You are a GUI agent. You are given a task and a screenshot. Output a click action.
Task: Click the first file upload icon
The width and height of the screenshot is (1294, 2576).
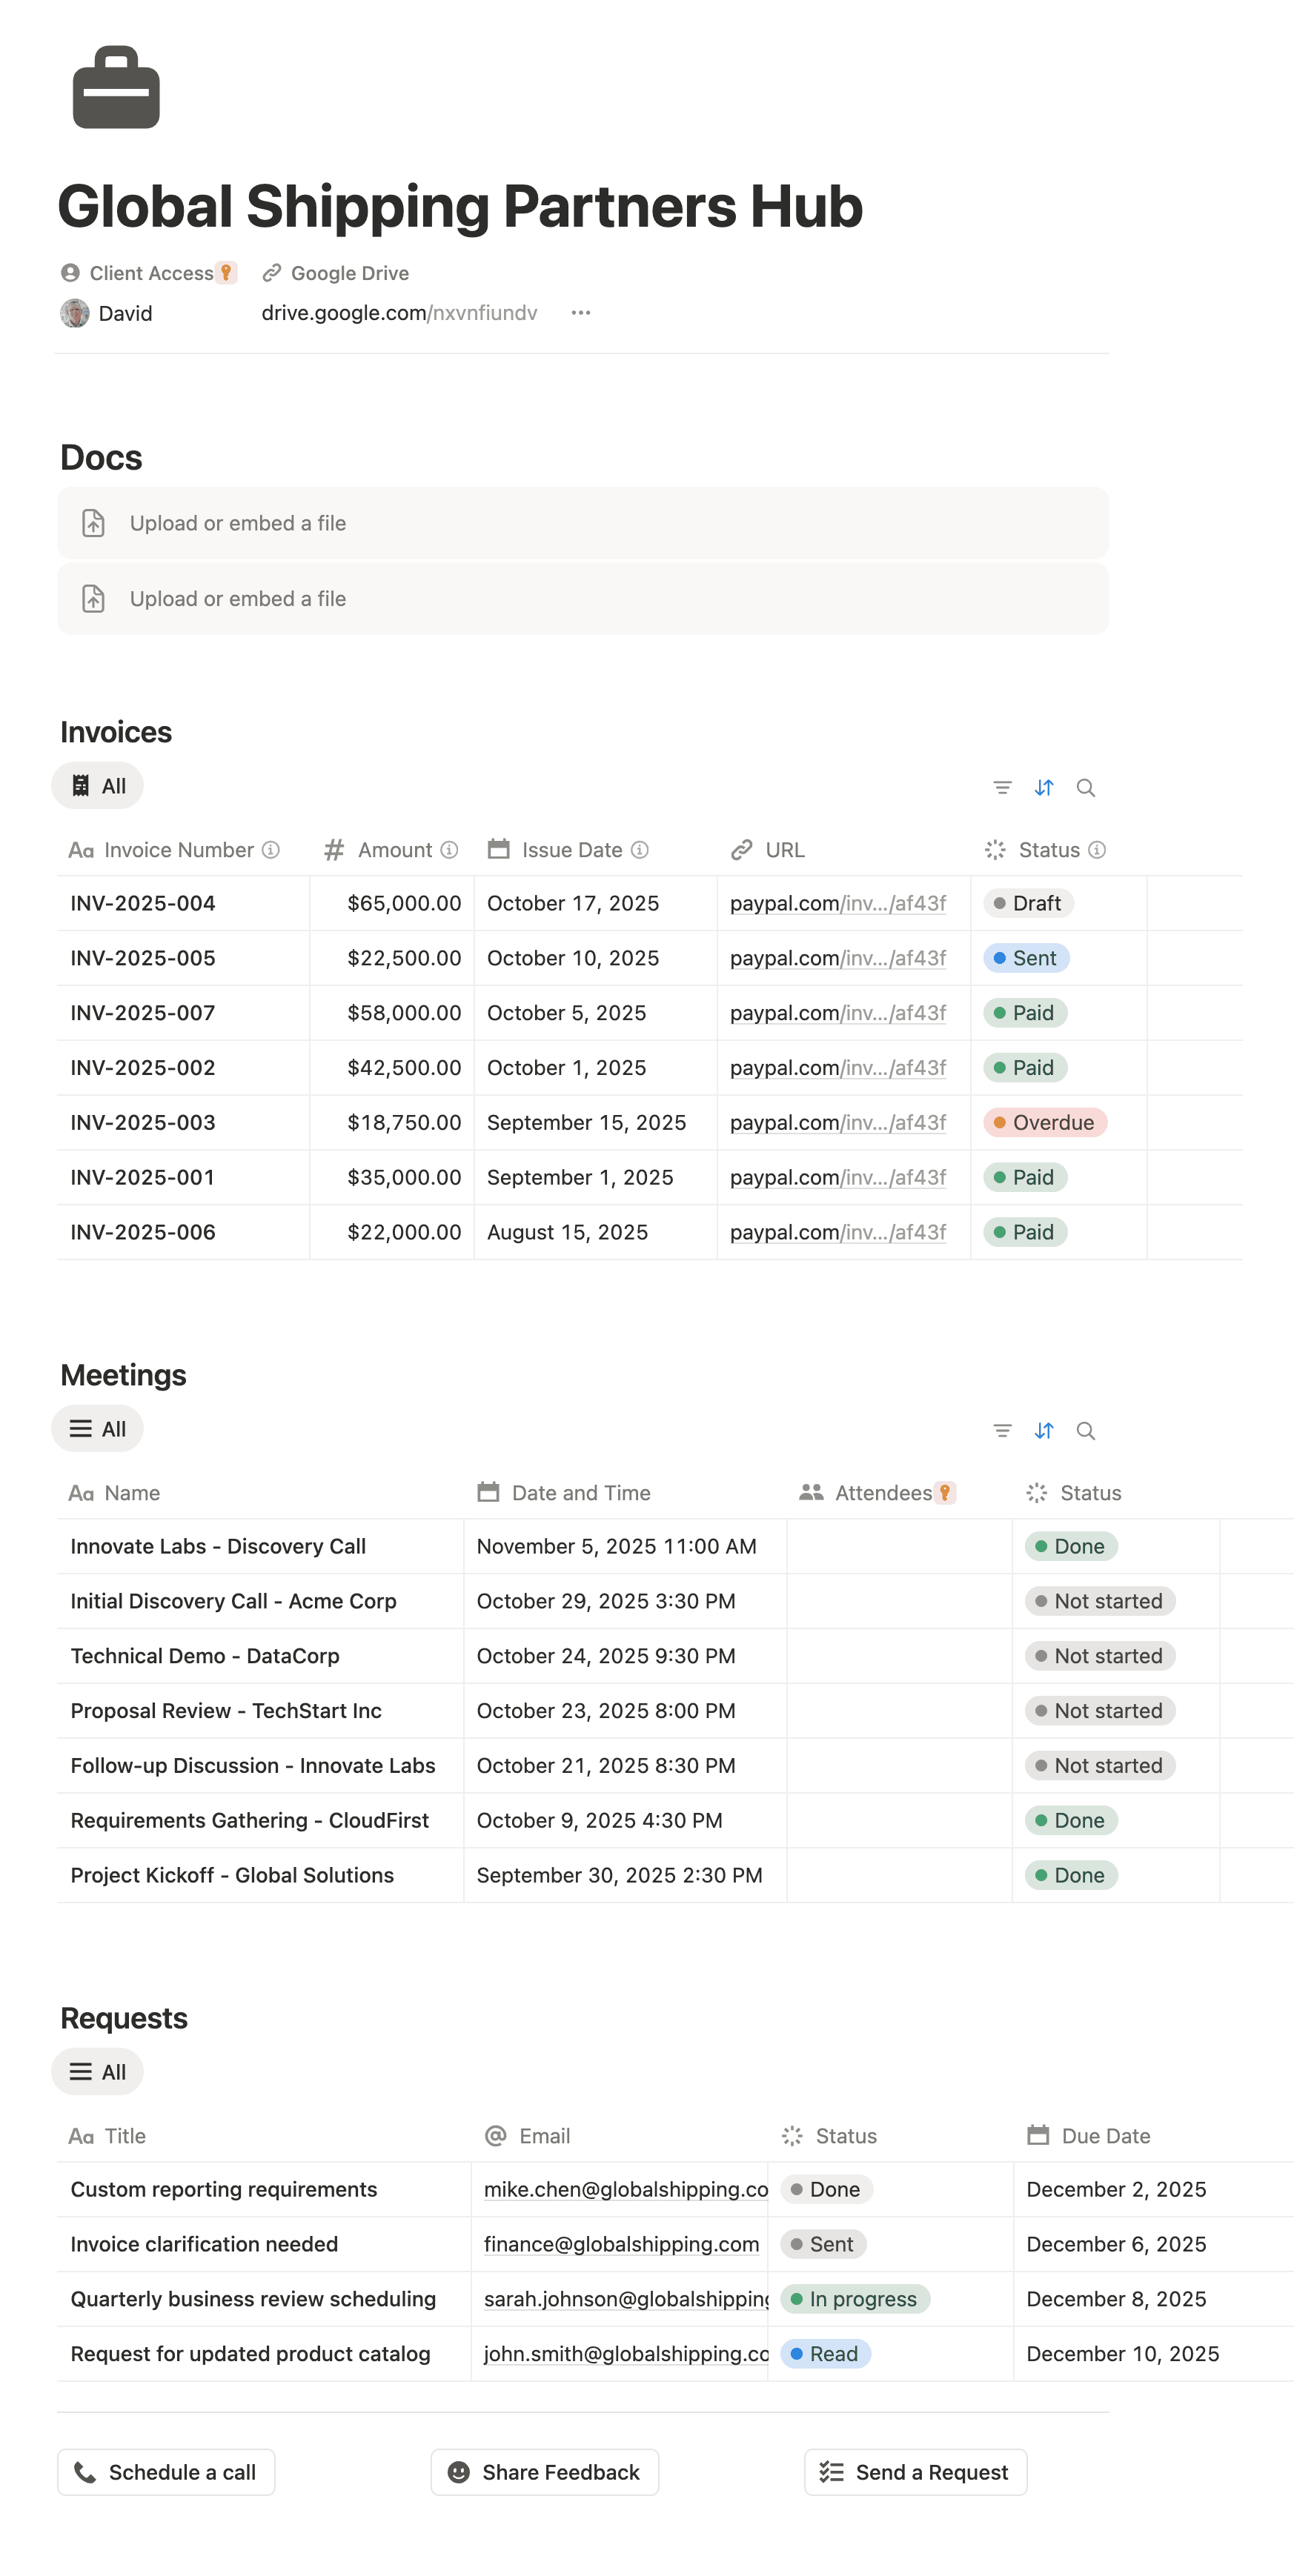(x=93, y=523)
